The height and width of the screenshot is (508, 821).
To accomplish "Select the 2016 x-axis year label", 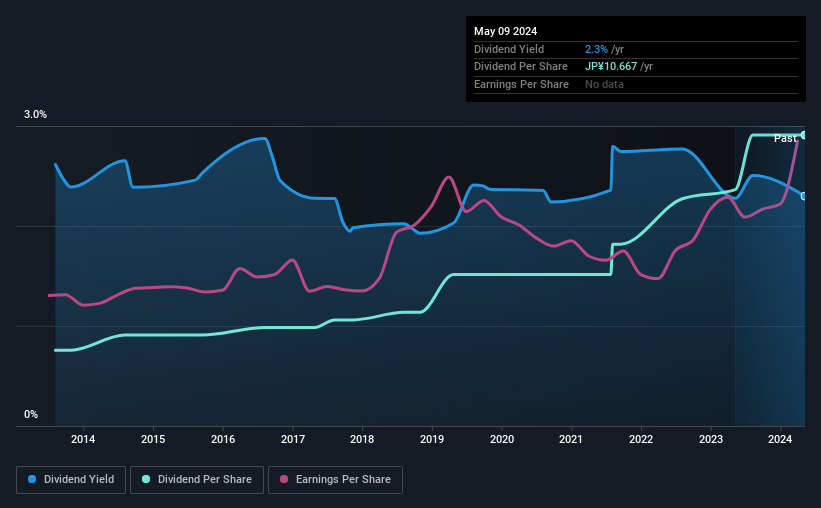I will click(223, 439).
